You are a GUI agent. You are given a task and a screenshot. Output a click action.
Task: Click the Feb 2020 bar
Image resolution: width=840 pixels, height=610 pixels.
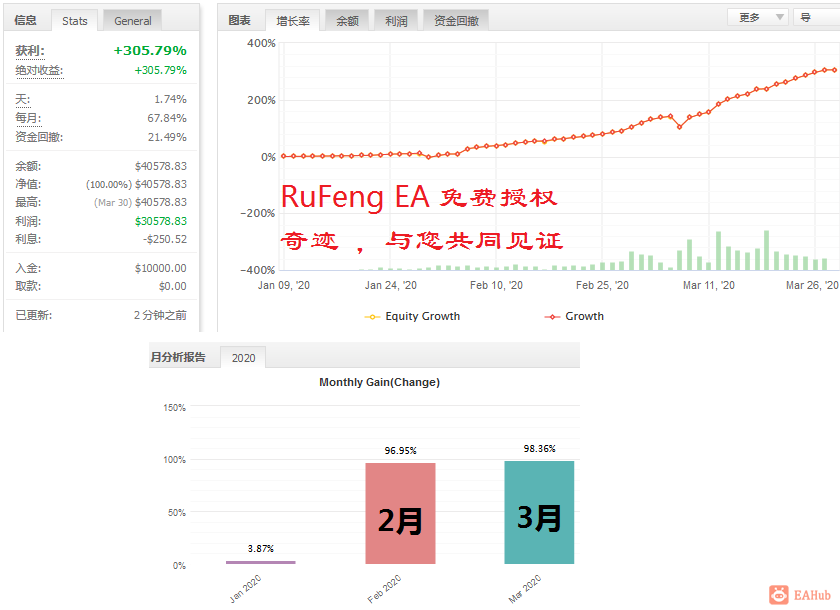[x=400, y=513]
